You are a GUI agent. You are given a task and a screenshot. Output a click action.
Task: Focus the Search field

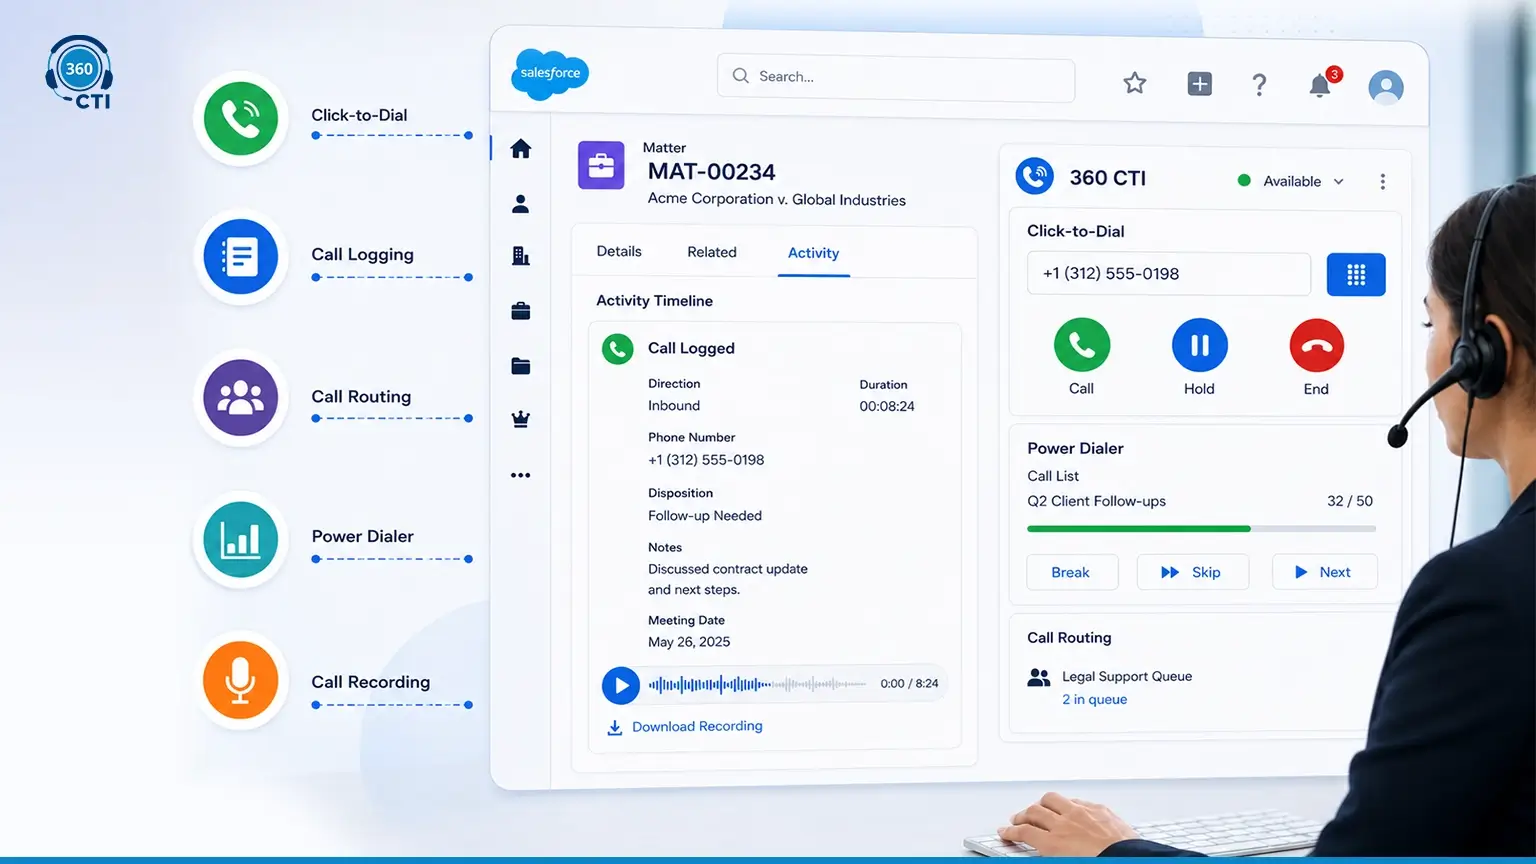pyautogui.click(x=896, y=78)
